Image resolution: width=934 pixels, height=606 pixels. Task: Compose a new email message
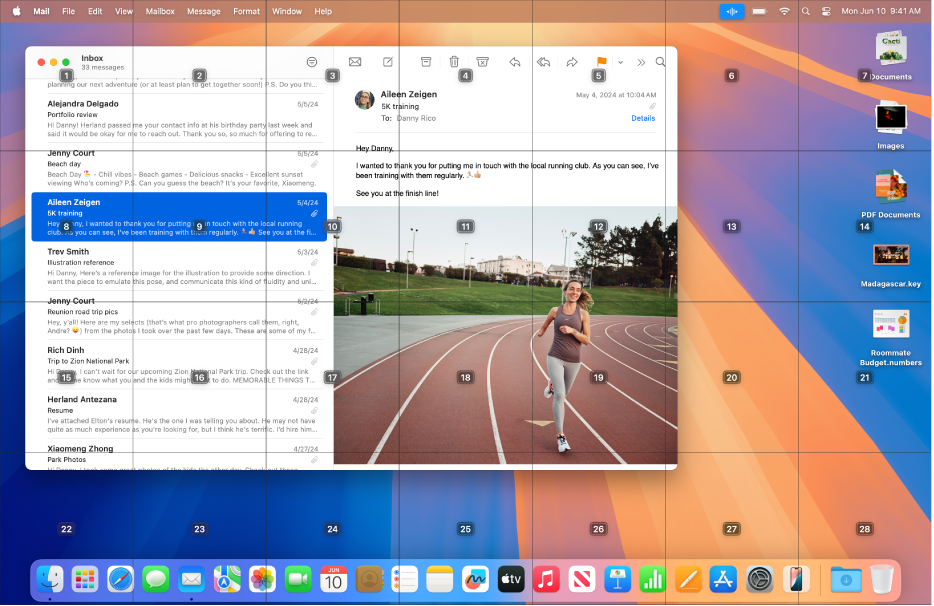point(388,61)
